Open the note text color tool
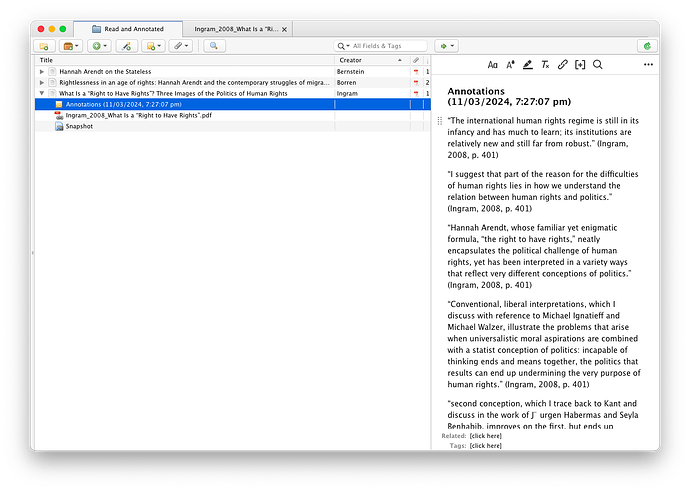 tap(510, 65)
